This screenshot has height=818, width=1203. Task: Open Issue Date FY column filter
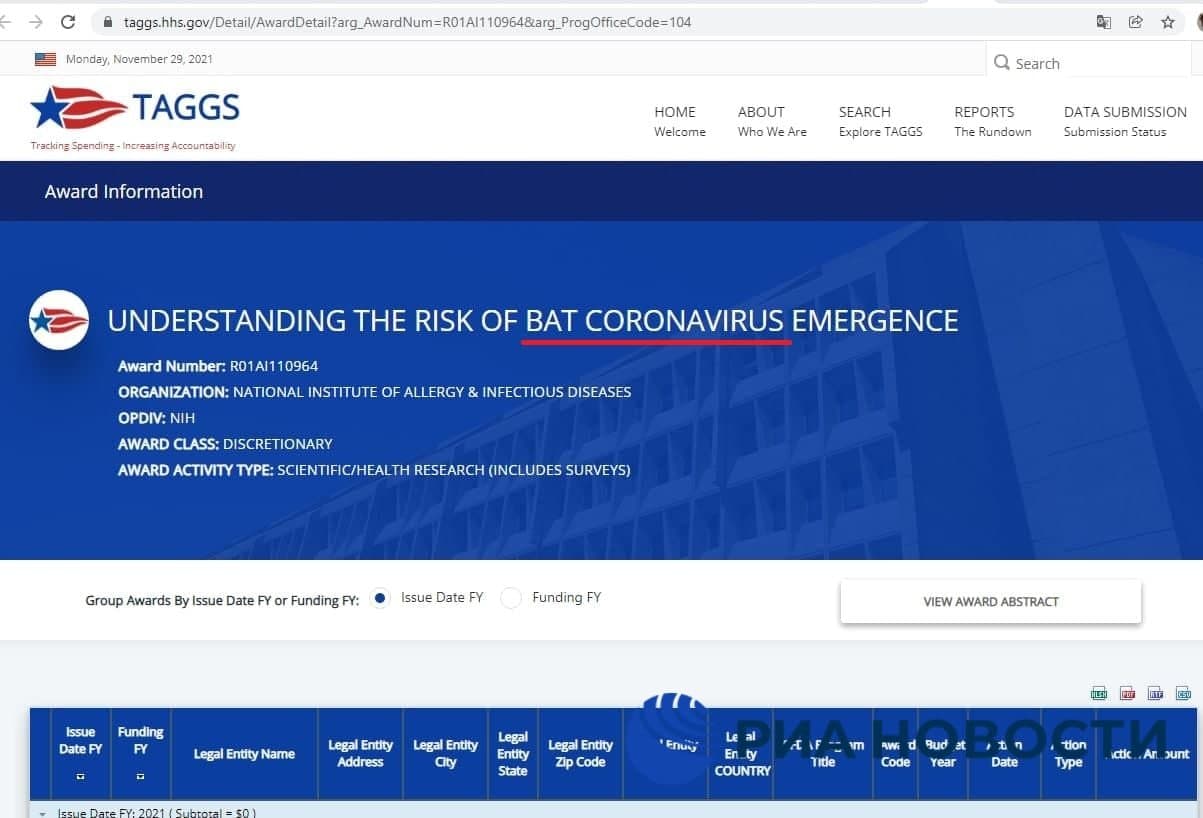[x=80, y=776]
